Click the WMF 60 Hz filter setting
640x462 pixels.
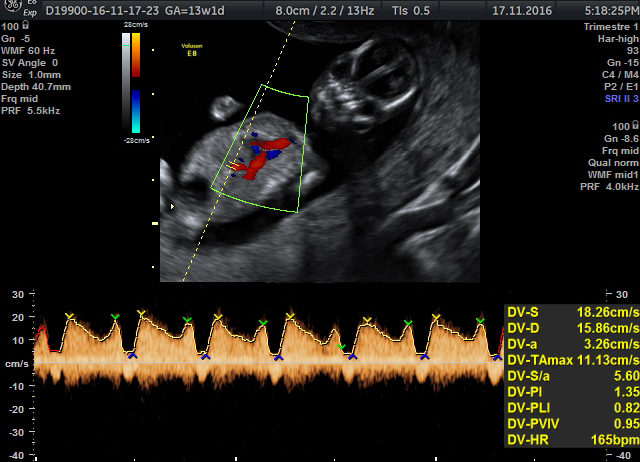tap(28, 51)
